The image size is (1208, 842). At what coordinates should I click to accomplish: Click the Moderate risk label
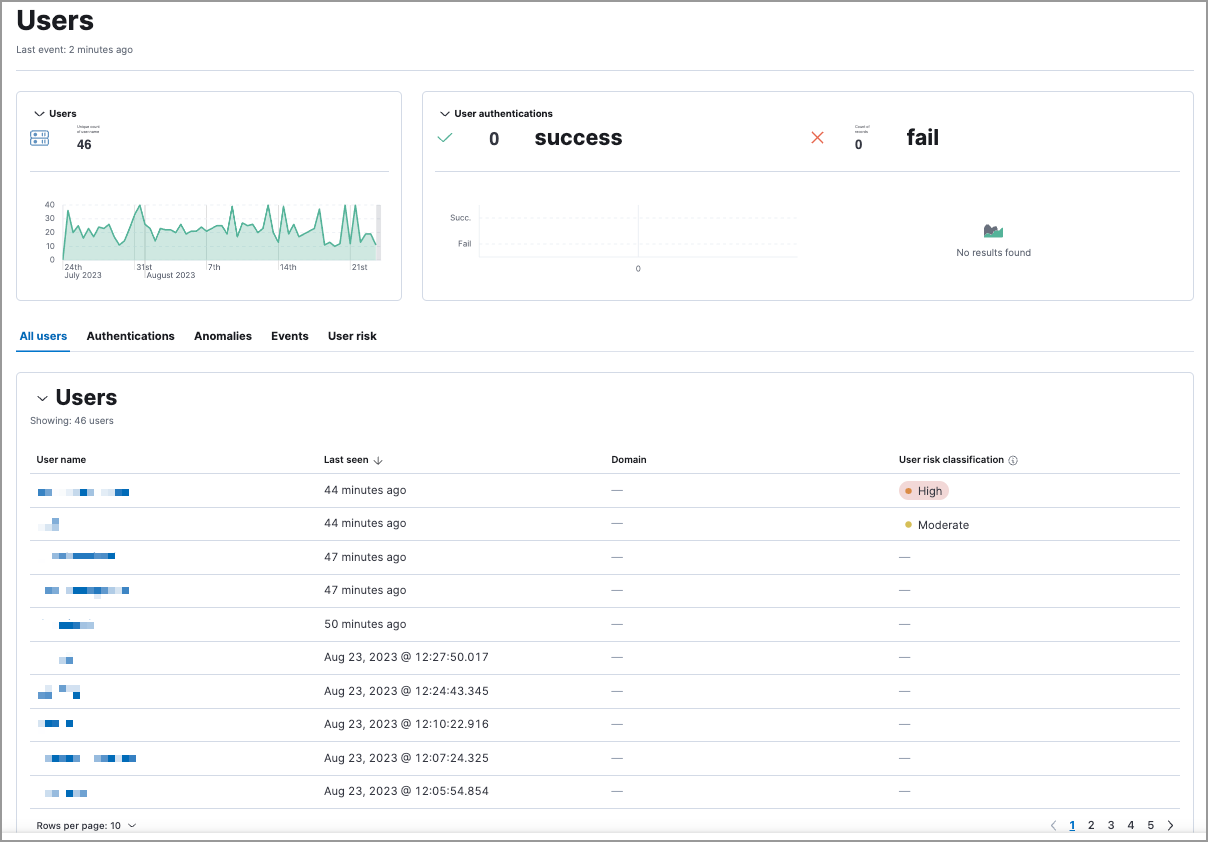[937, 524]
